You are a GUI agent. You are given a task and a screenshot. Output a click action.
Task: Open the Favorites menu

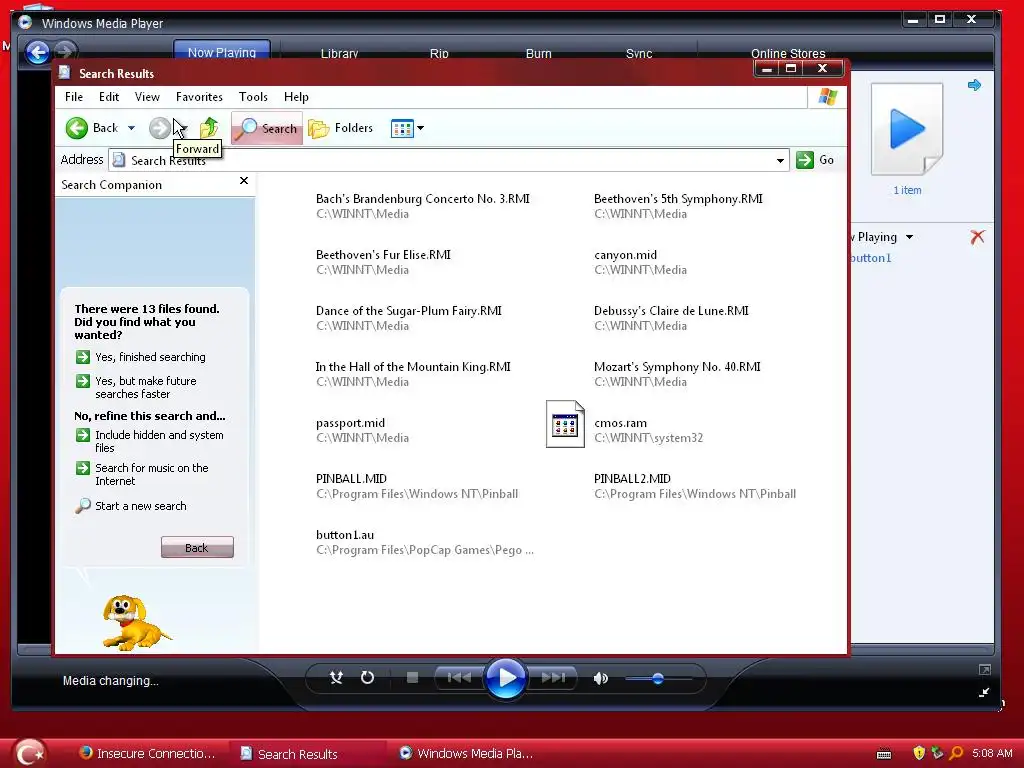coord(199,97)
